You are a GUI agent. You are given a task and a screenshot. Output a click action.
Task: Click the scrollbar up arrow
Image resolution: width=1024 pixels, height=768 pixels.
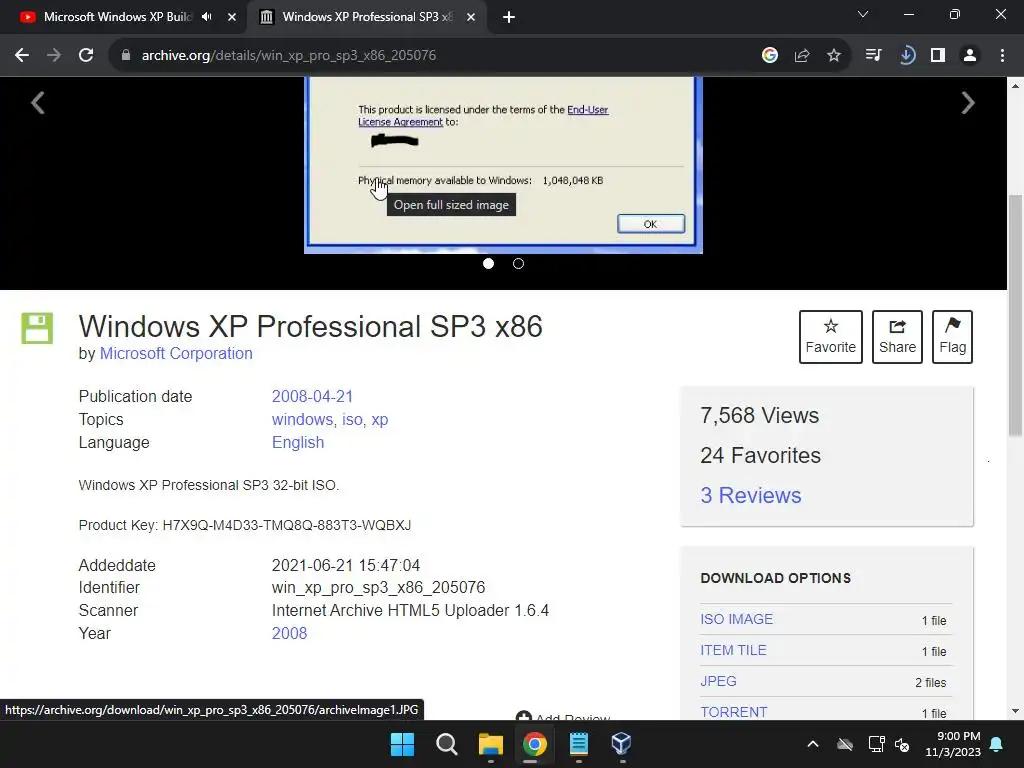click(x=1016, y=86)
